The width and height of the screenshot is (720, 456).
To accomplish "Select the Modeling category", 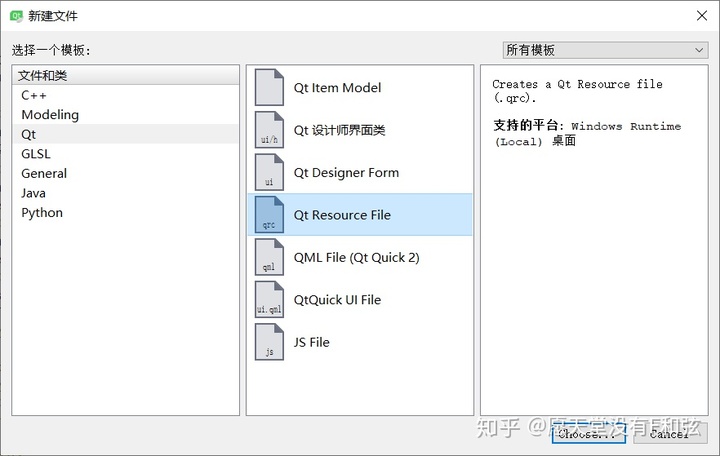I will click(x=125, y=114).
